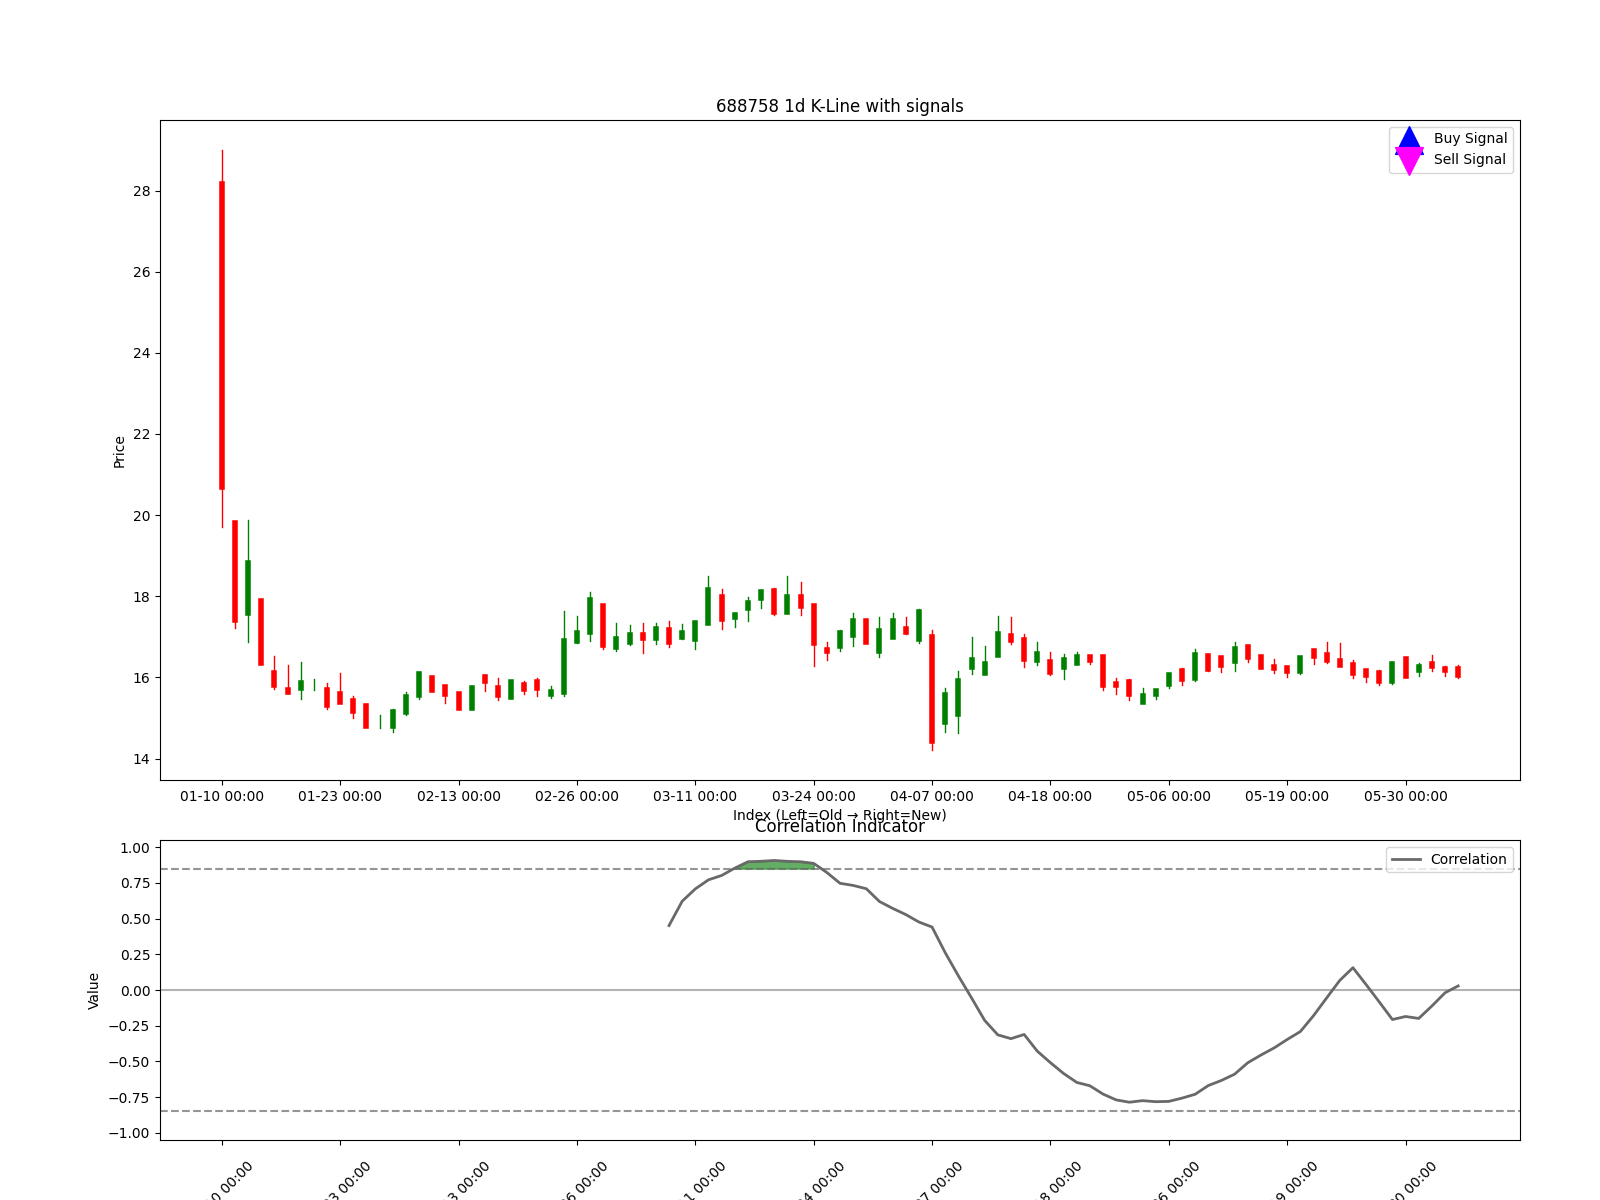Image resolution: width=1600 pixels, height=1200 pixels.
Task: Click the '04-18 00:00' date tick
Action: (1050, 796)
